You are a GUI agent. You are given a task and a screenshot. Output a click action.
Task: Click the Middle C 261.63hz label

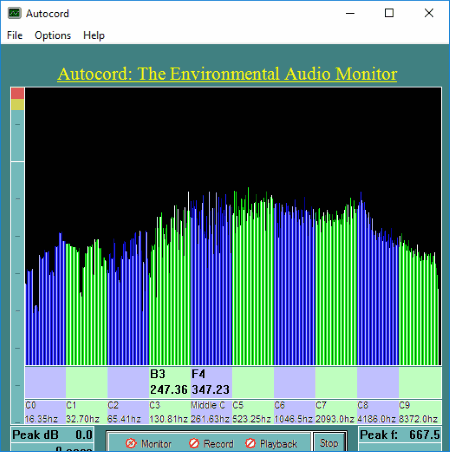click(211, 412)
